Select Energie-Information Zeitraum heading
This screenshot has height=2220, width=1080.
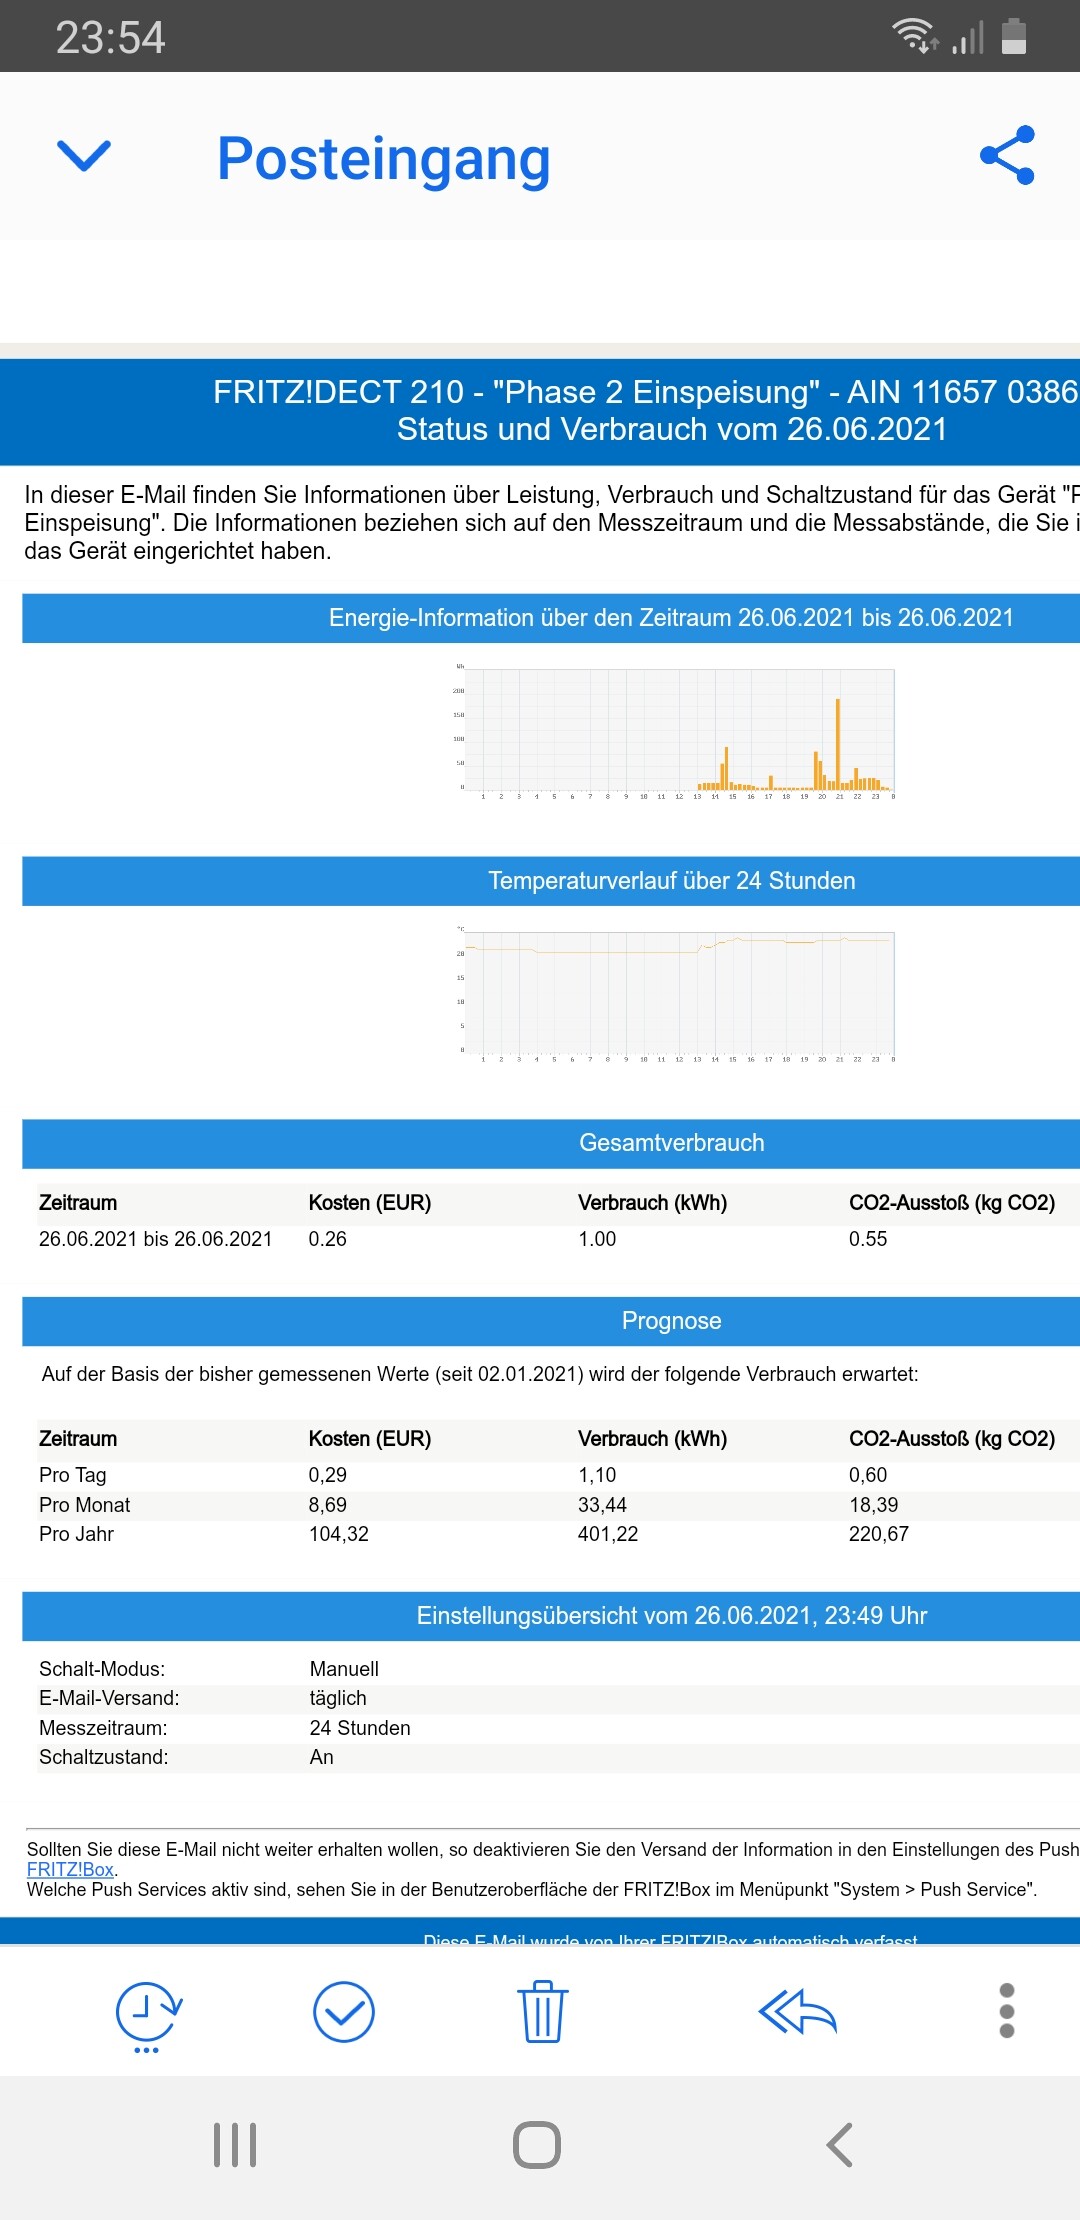point(672,618)
